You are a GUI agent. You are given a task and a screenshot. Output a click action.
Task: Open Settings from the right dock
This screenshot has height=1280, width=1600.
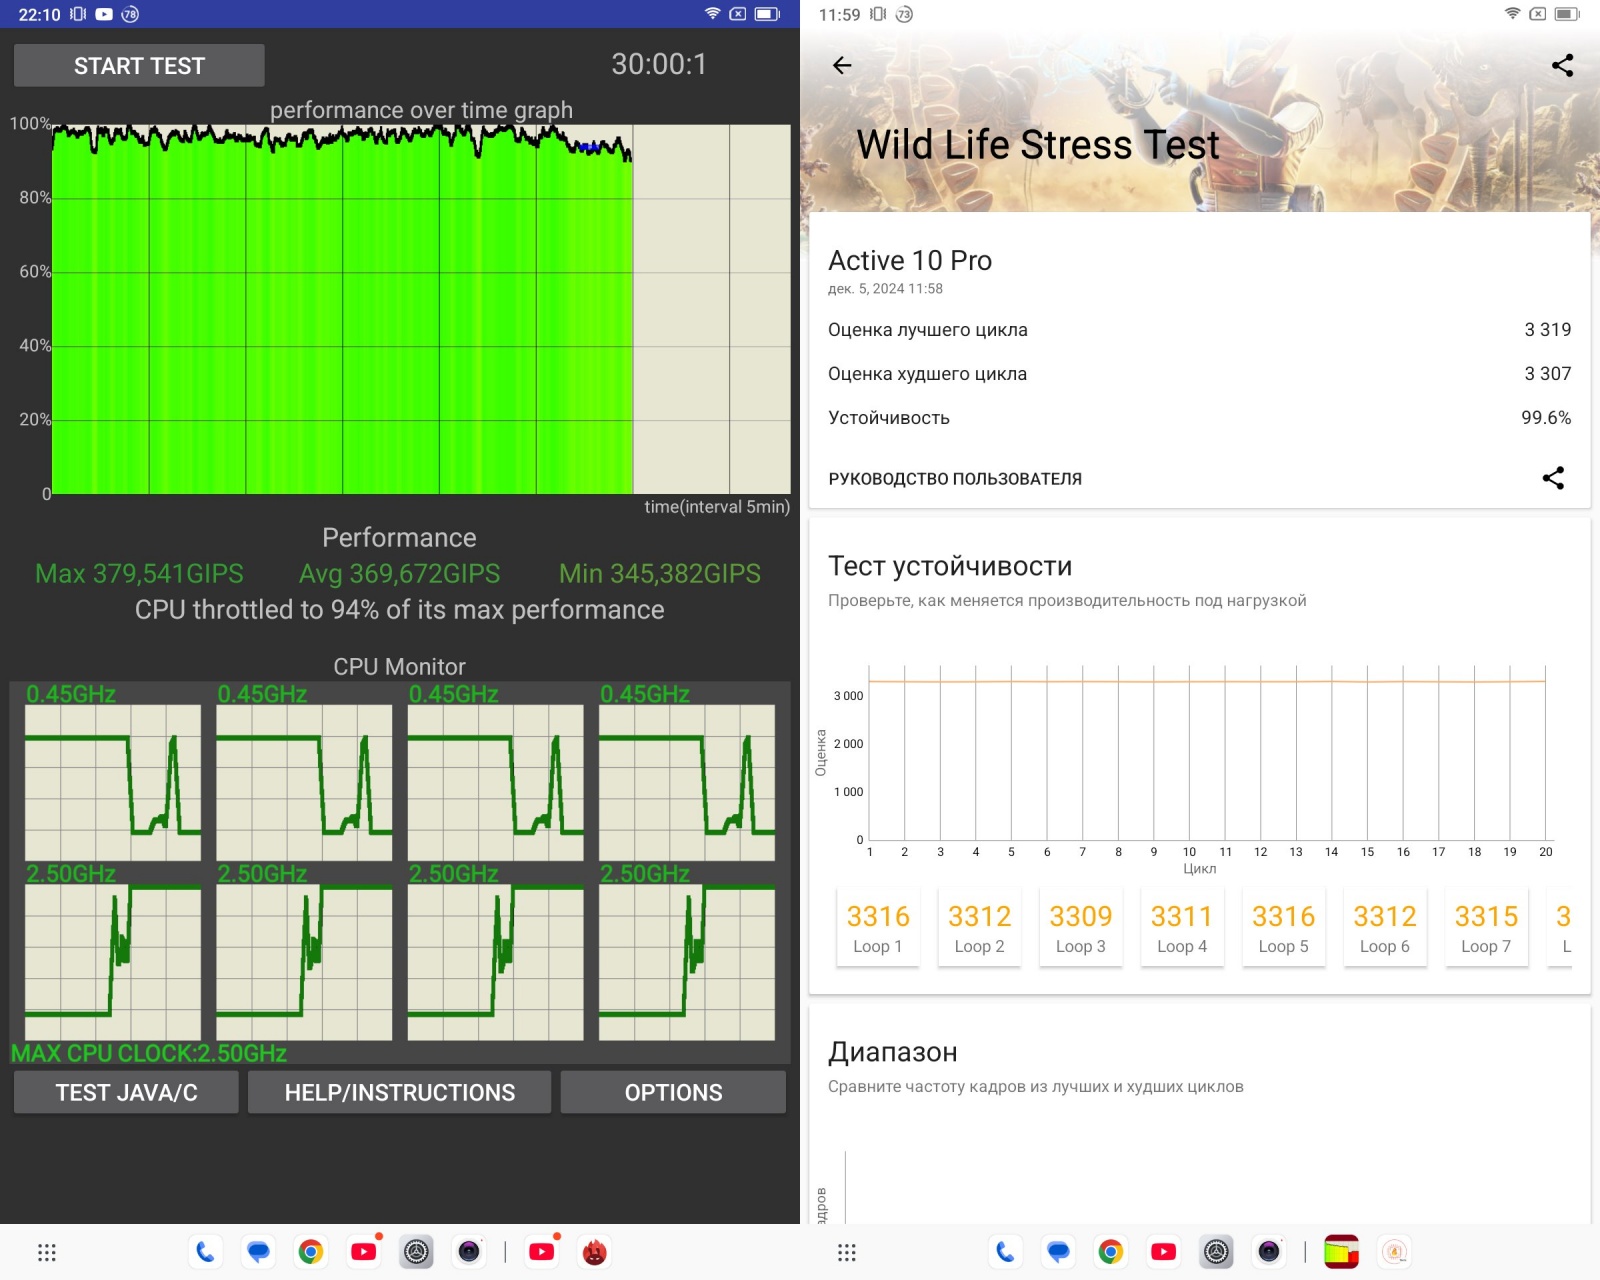pyautogui.click(x=1217, y=1252)
